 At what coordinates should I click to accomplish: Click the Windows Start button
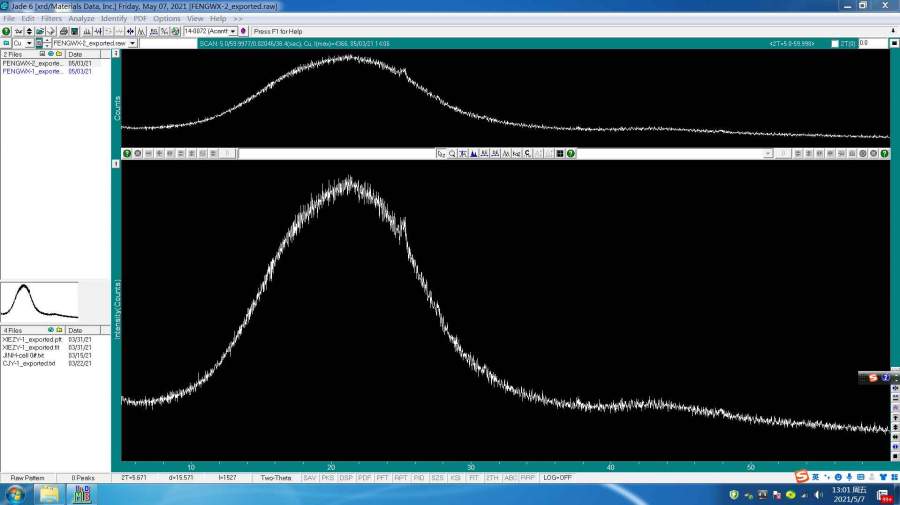[x=15, y=495]
